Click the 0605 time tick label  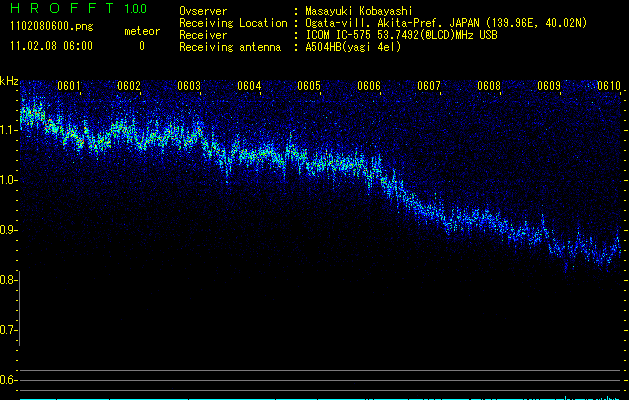[309, 86]
